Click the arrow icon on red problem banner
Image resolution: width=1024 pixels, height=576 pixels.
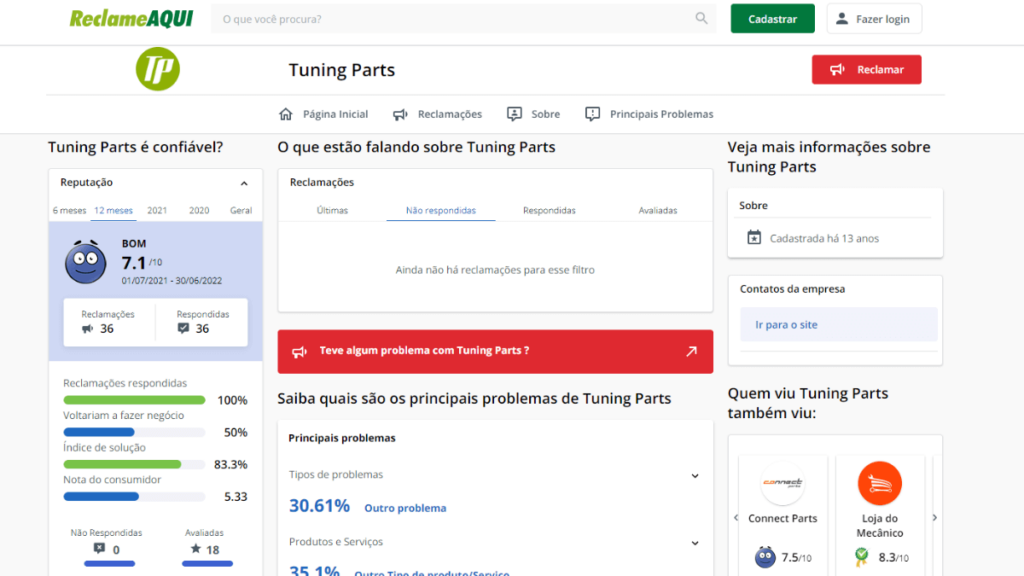pyautogui.click(x=691, y=351)
